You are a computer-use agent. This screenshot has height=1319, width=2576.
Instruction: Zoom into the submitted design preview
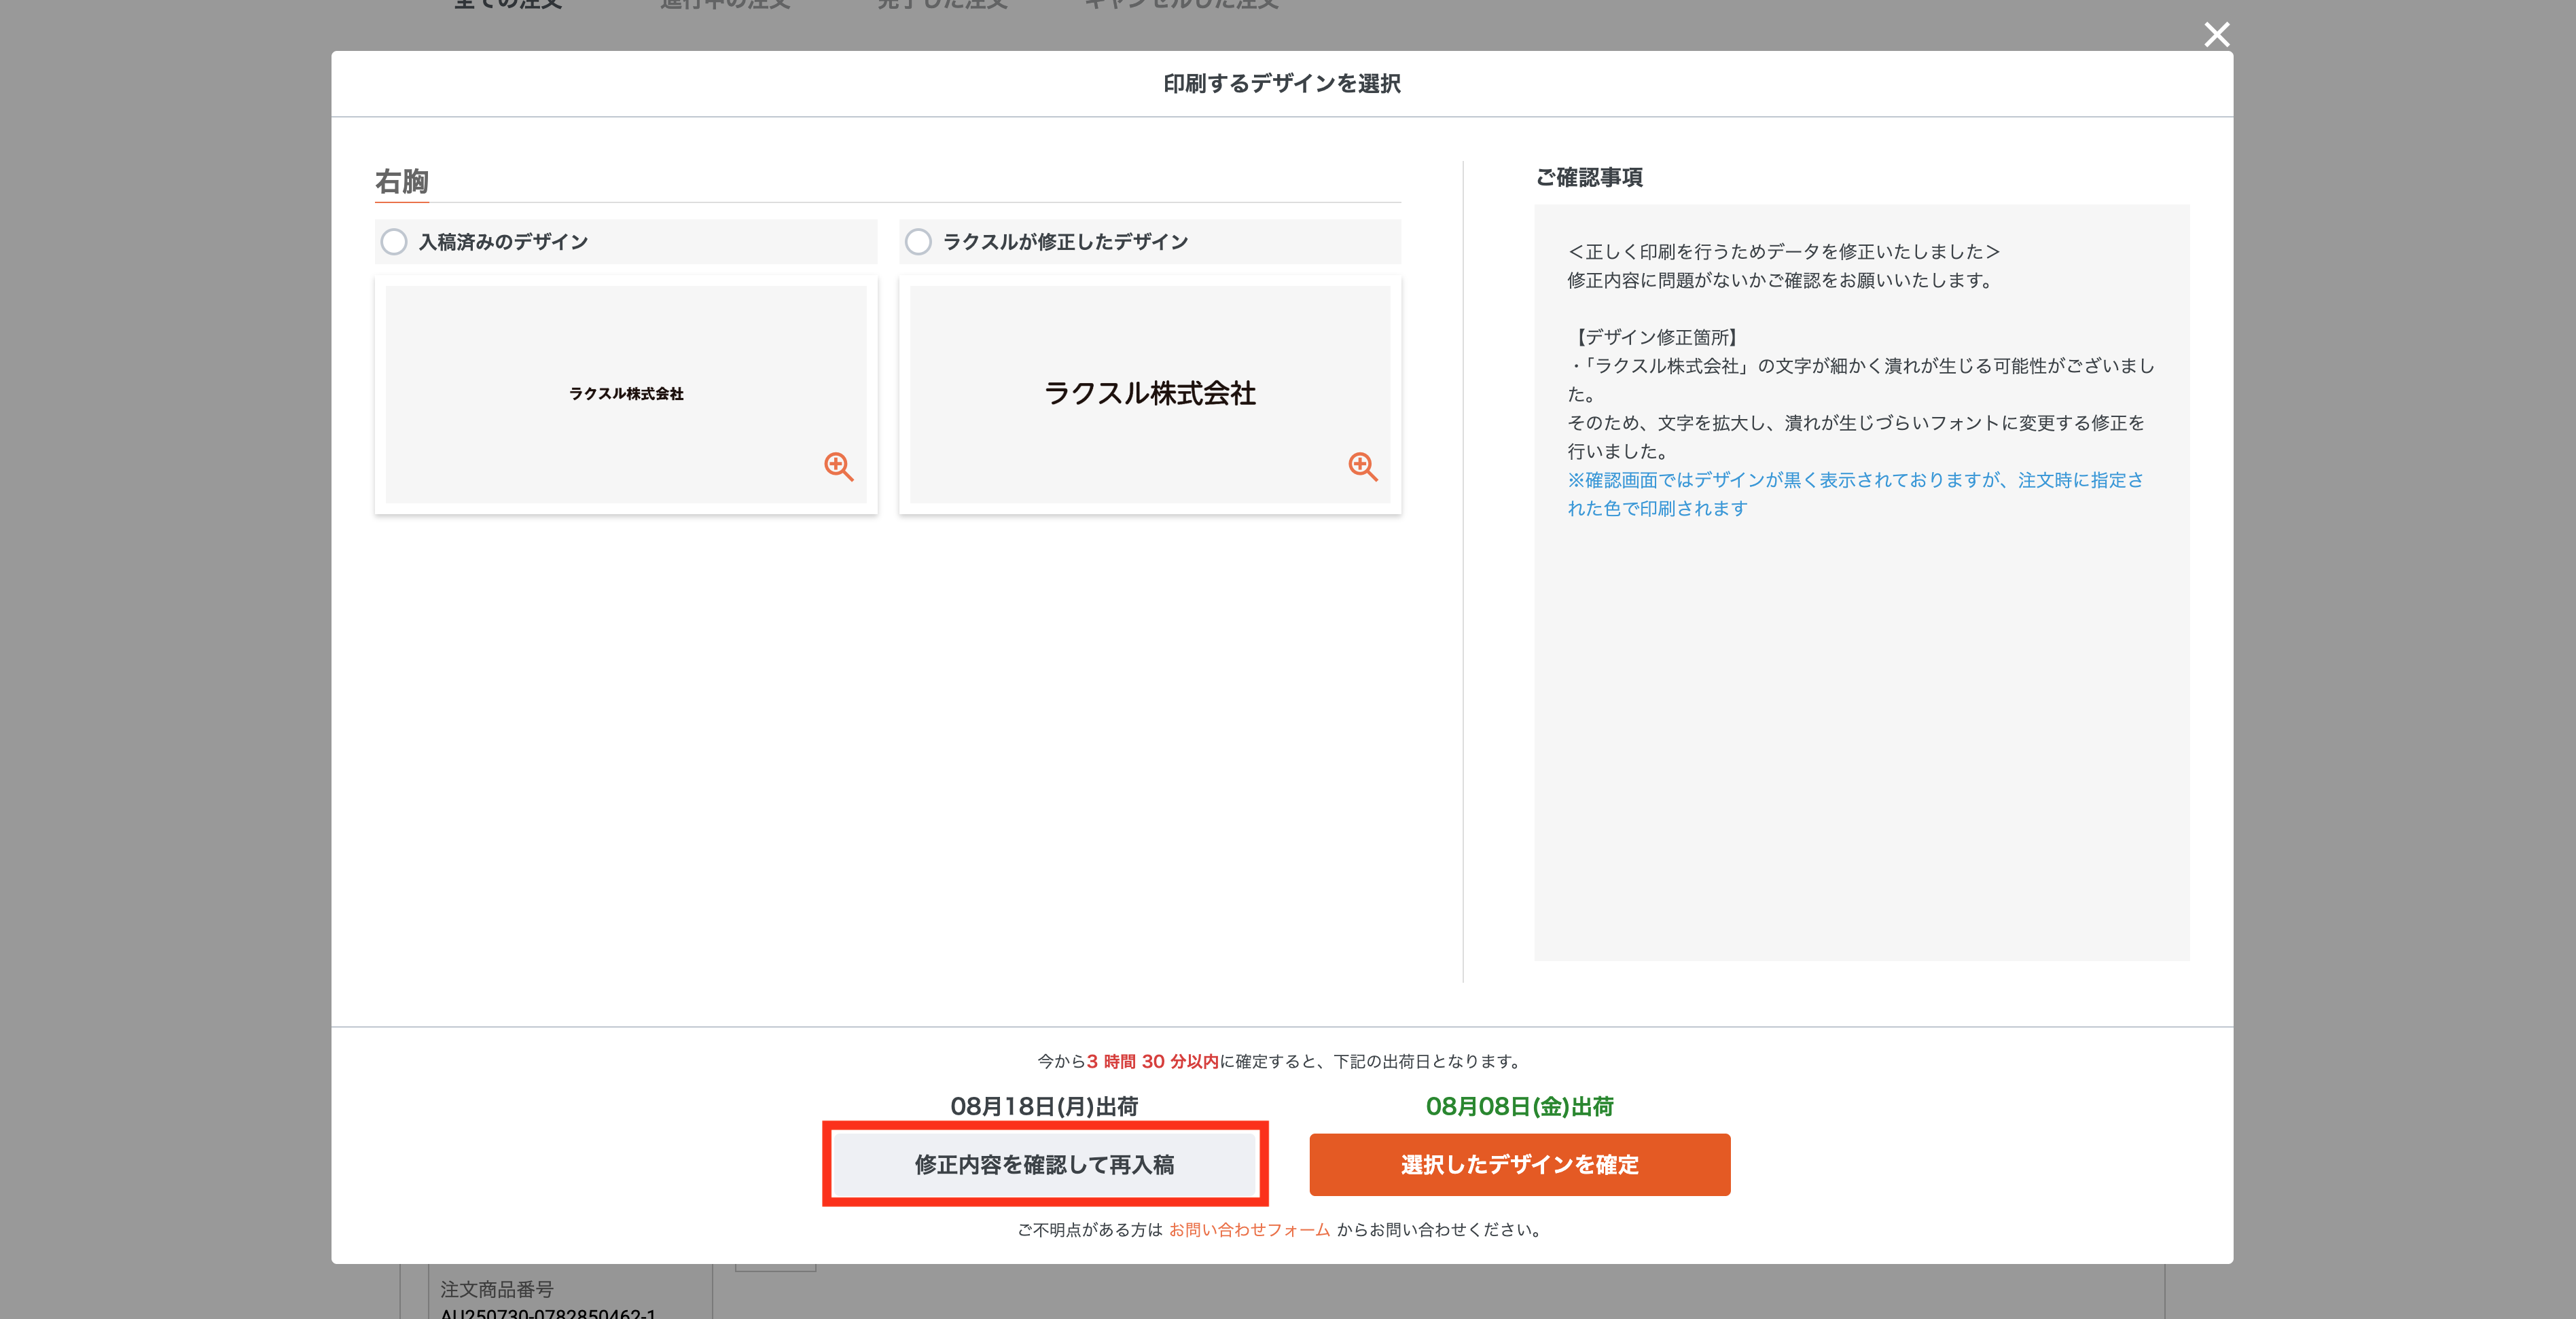pyautogui.click(x=838, y=466)
